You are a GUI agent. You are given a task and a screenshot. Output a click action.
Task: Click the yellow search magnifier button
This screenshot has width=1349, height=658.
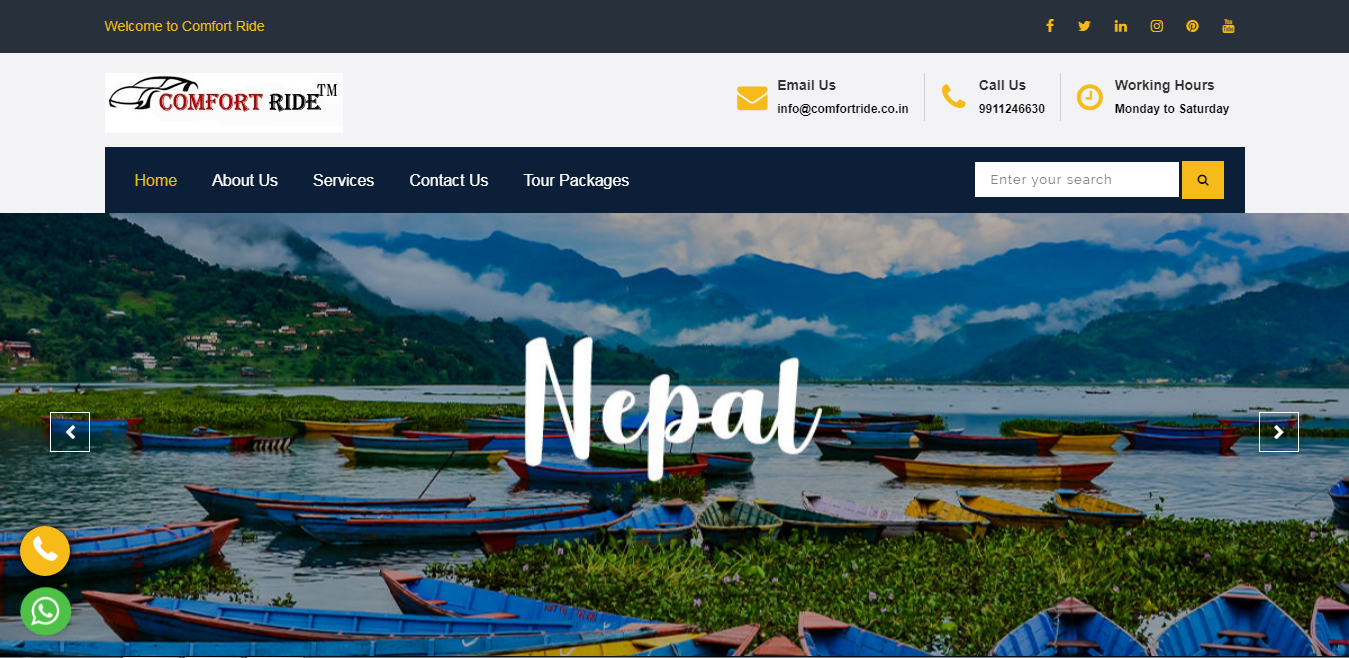[1203, 180]
